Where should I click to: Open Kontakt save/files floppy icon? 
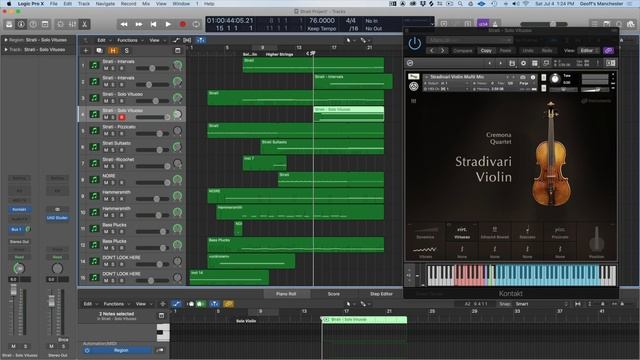[x=512, y=63]
